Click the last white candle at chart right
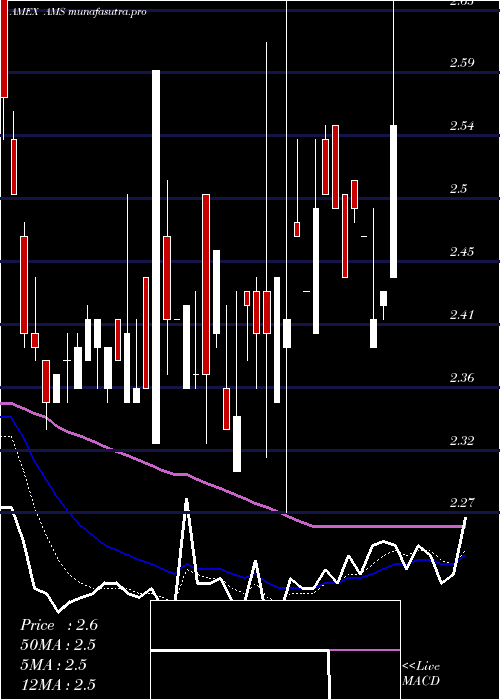The image size is (500, 700). click(x=393, y=202)
